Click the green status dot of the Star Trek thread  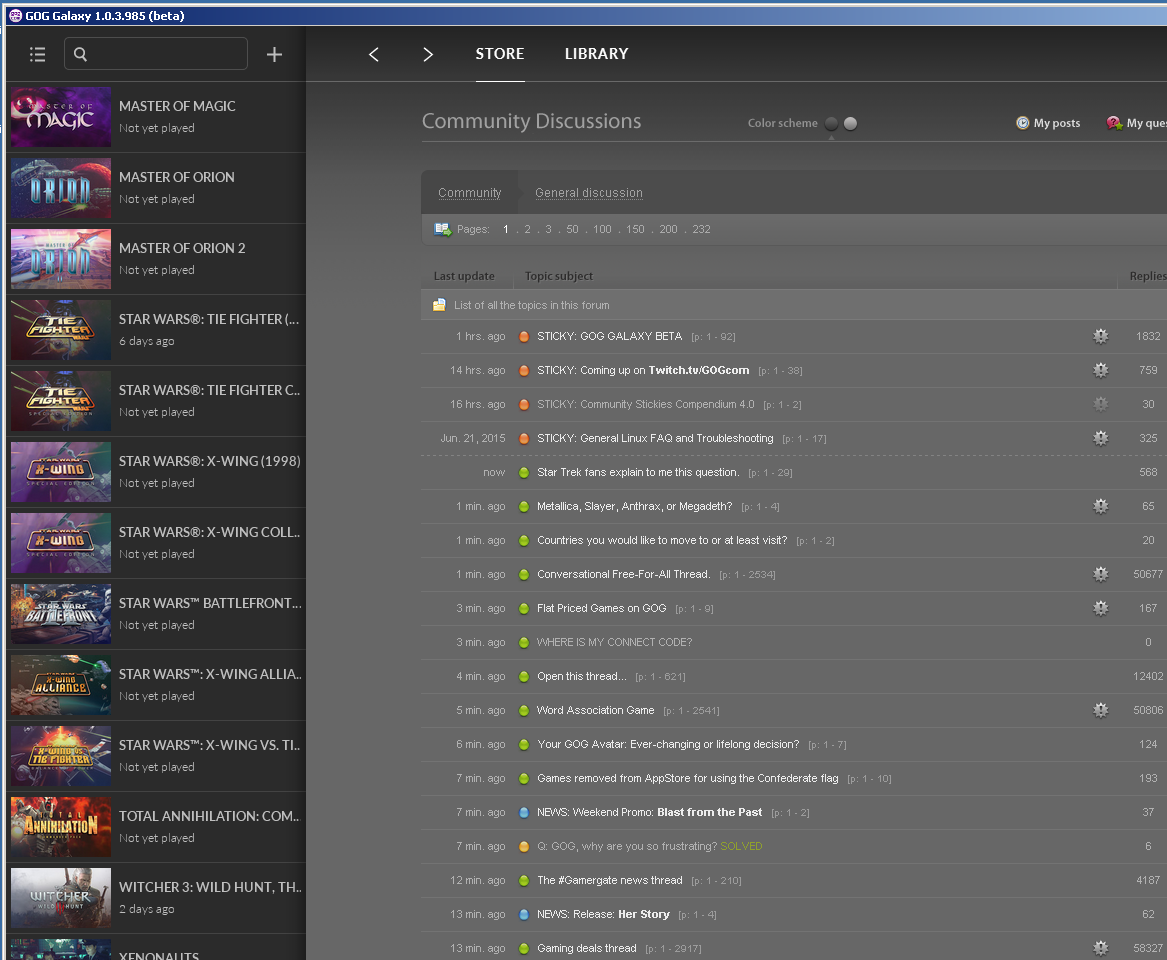[x=524, y=473]
